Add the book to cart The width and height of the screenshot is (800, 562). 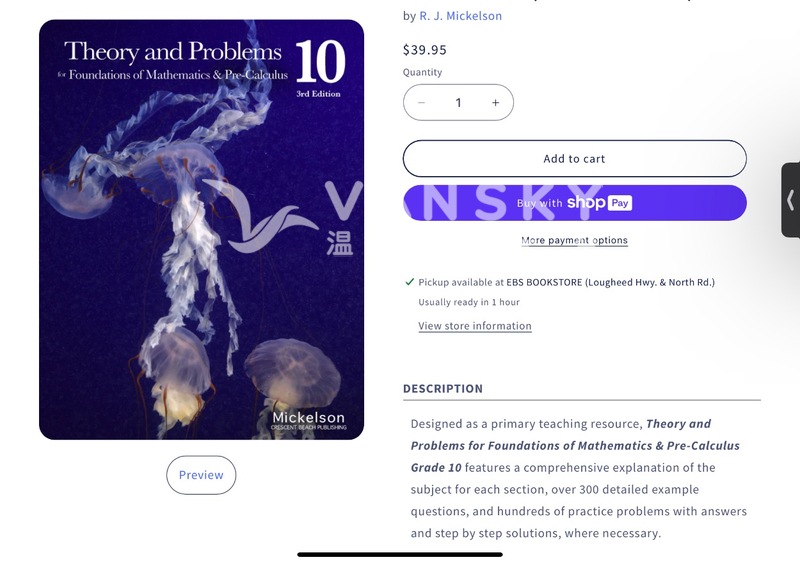click(574, 159)
